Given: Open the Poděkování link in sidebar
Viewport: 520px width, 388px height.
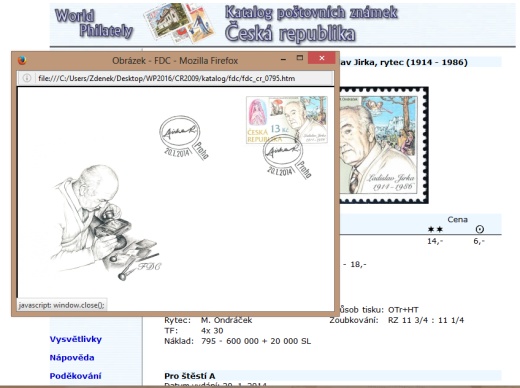Looking at the screenshot, I should click(x=75, y=376).
